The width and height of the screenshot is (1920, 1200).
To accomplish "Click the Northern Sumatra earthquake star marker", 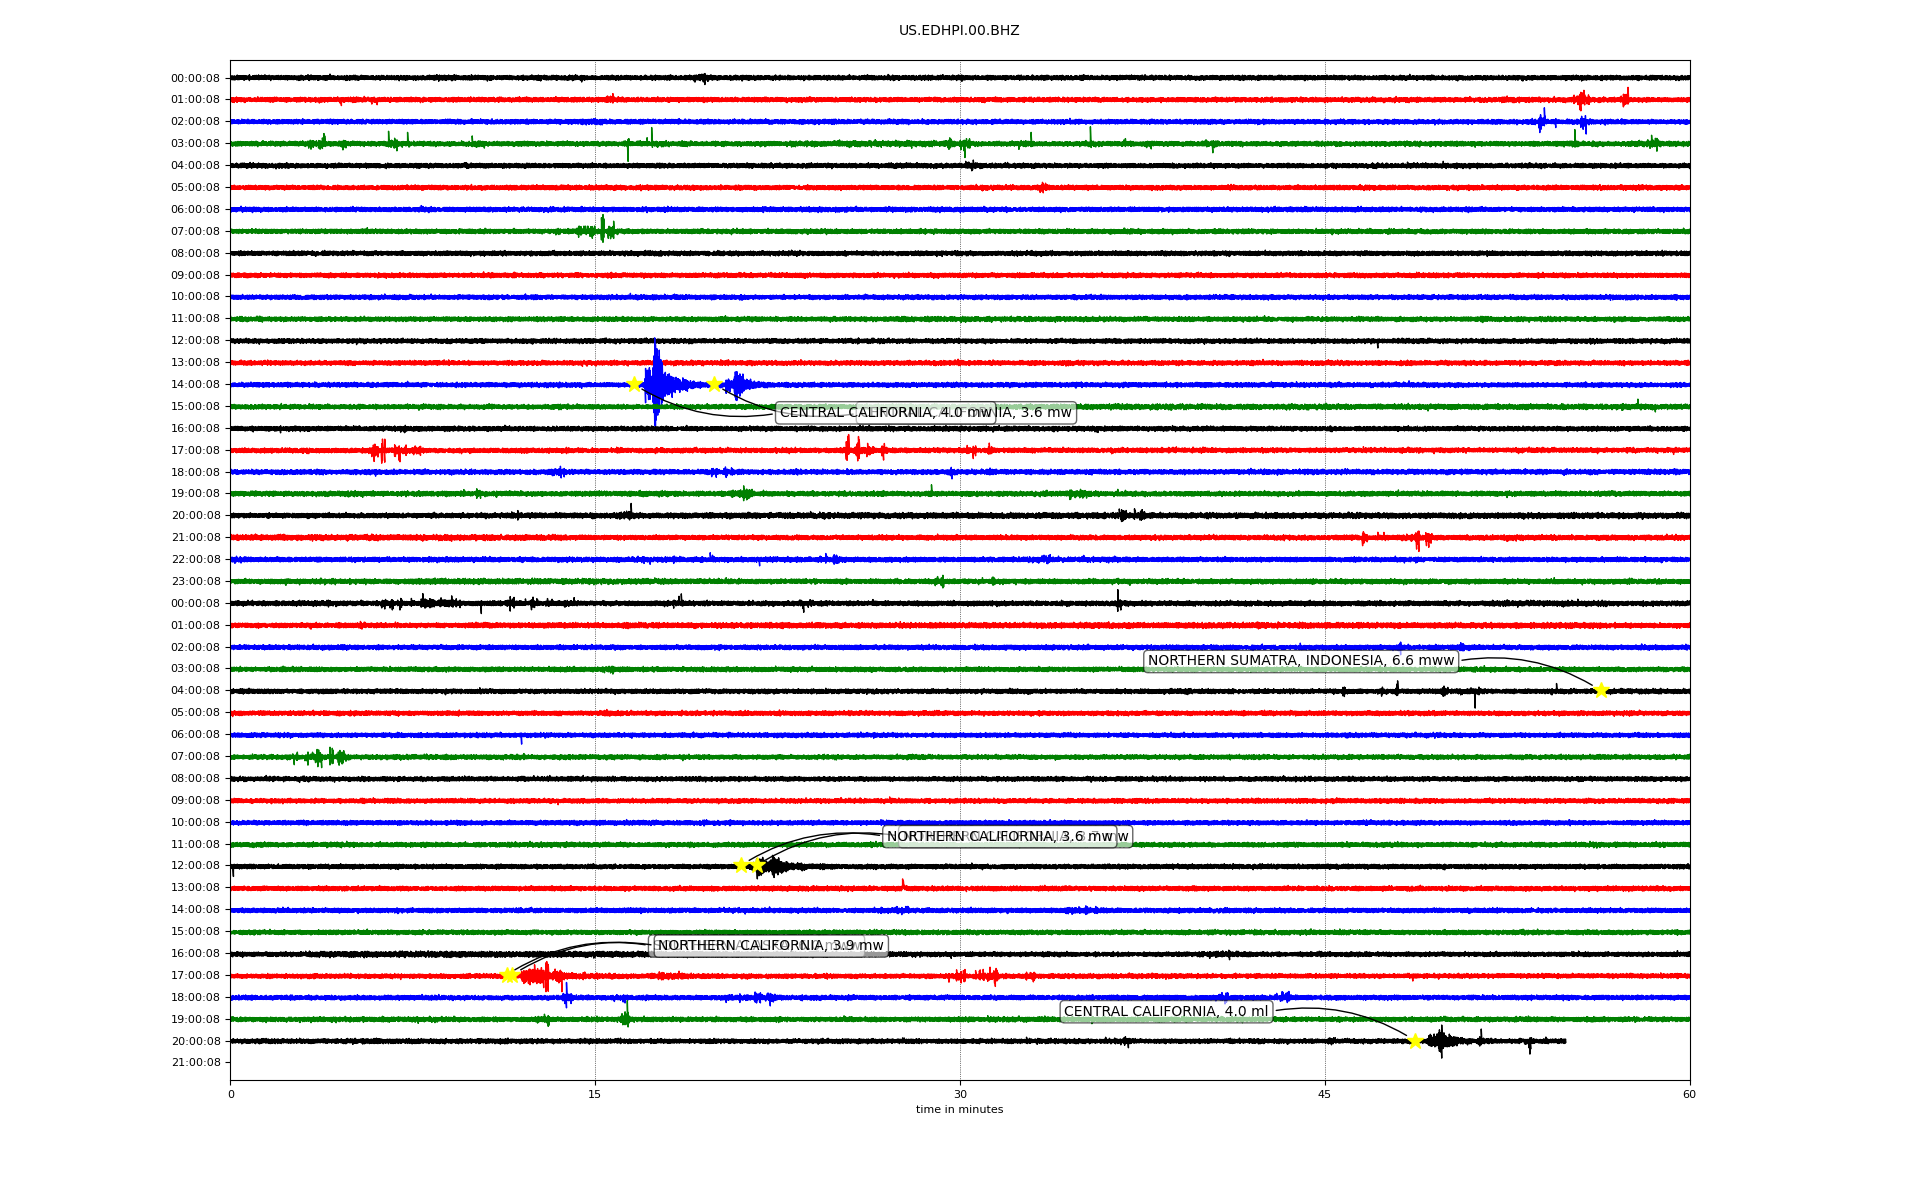I will (x=1600, y=691).
